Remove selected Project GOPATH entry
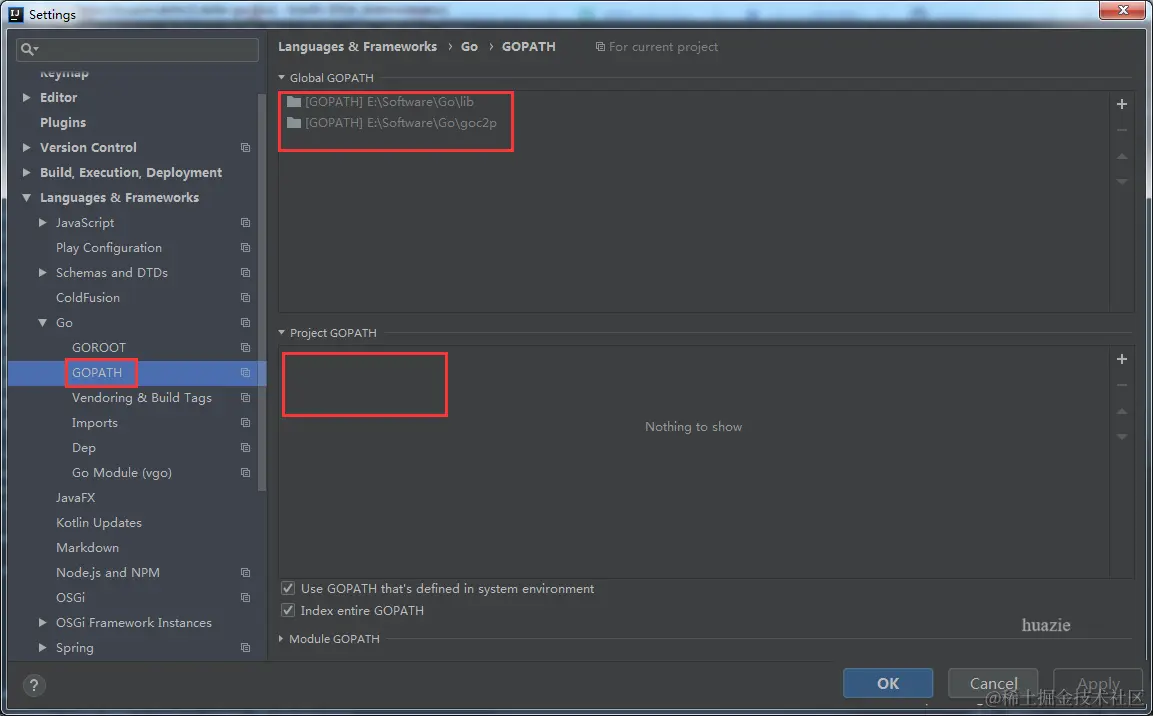This screenshot has height=716, width=1153. [x=1121, y=385]
